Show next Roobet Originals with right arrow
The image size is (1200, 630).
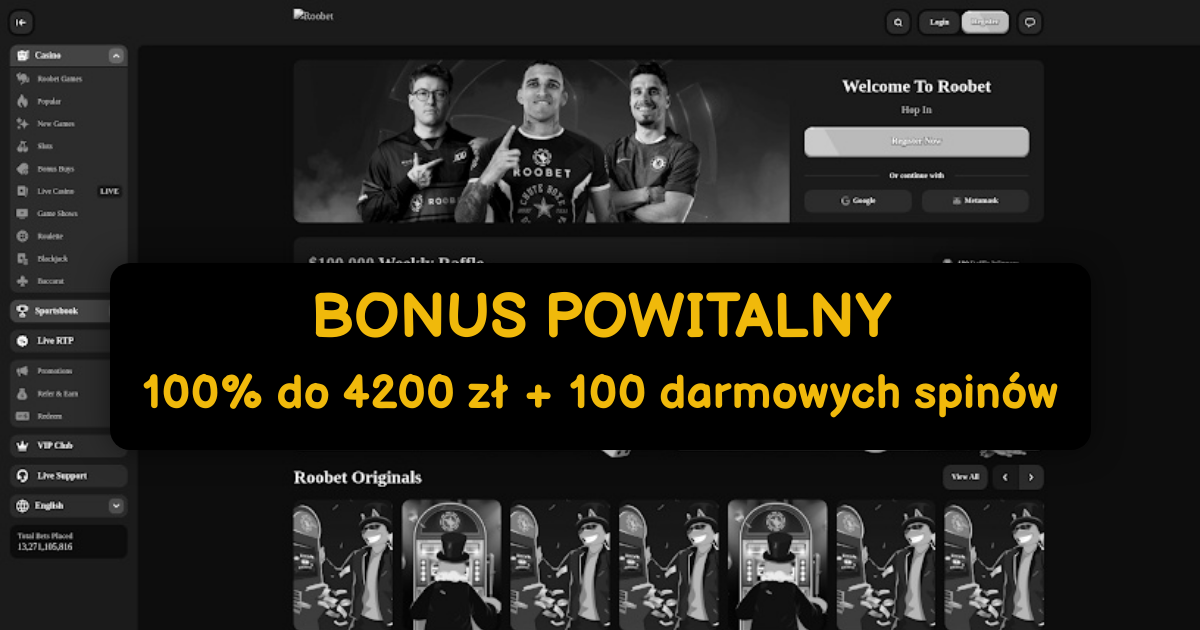point(1031,477)
